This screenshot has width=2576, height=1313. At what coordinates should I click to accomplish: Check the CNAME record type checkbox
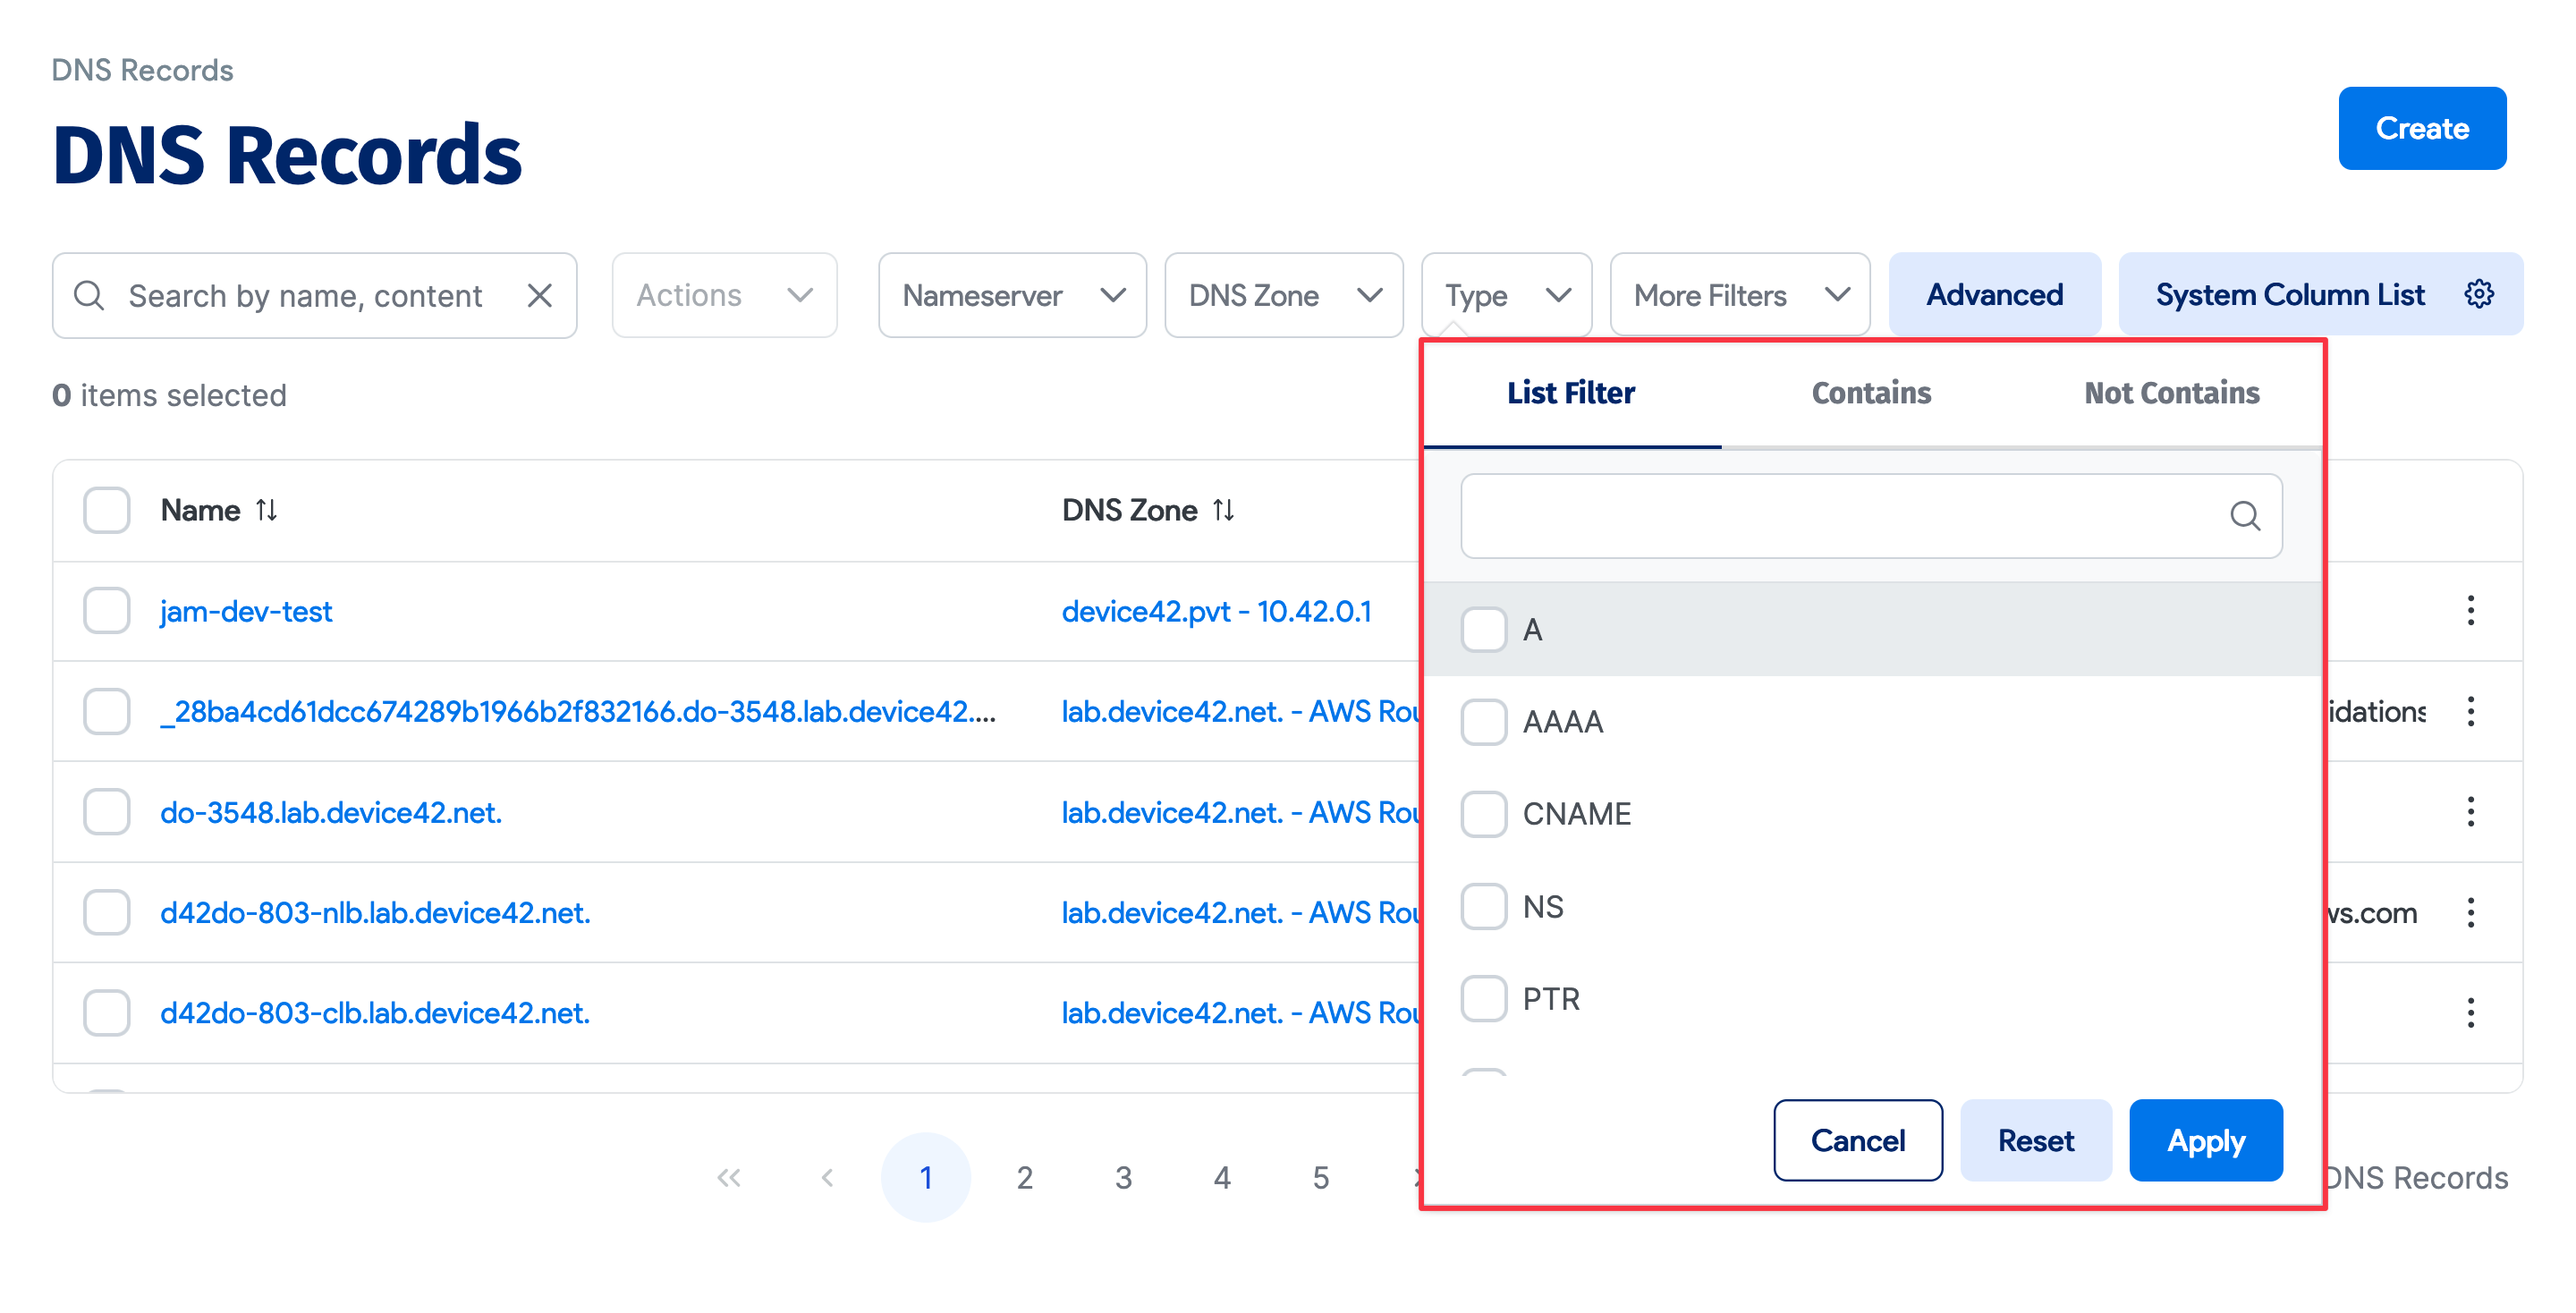[x=1483, y=813]
